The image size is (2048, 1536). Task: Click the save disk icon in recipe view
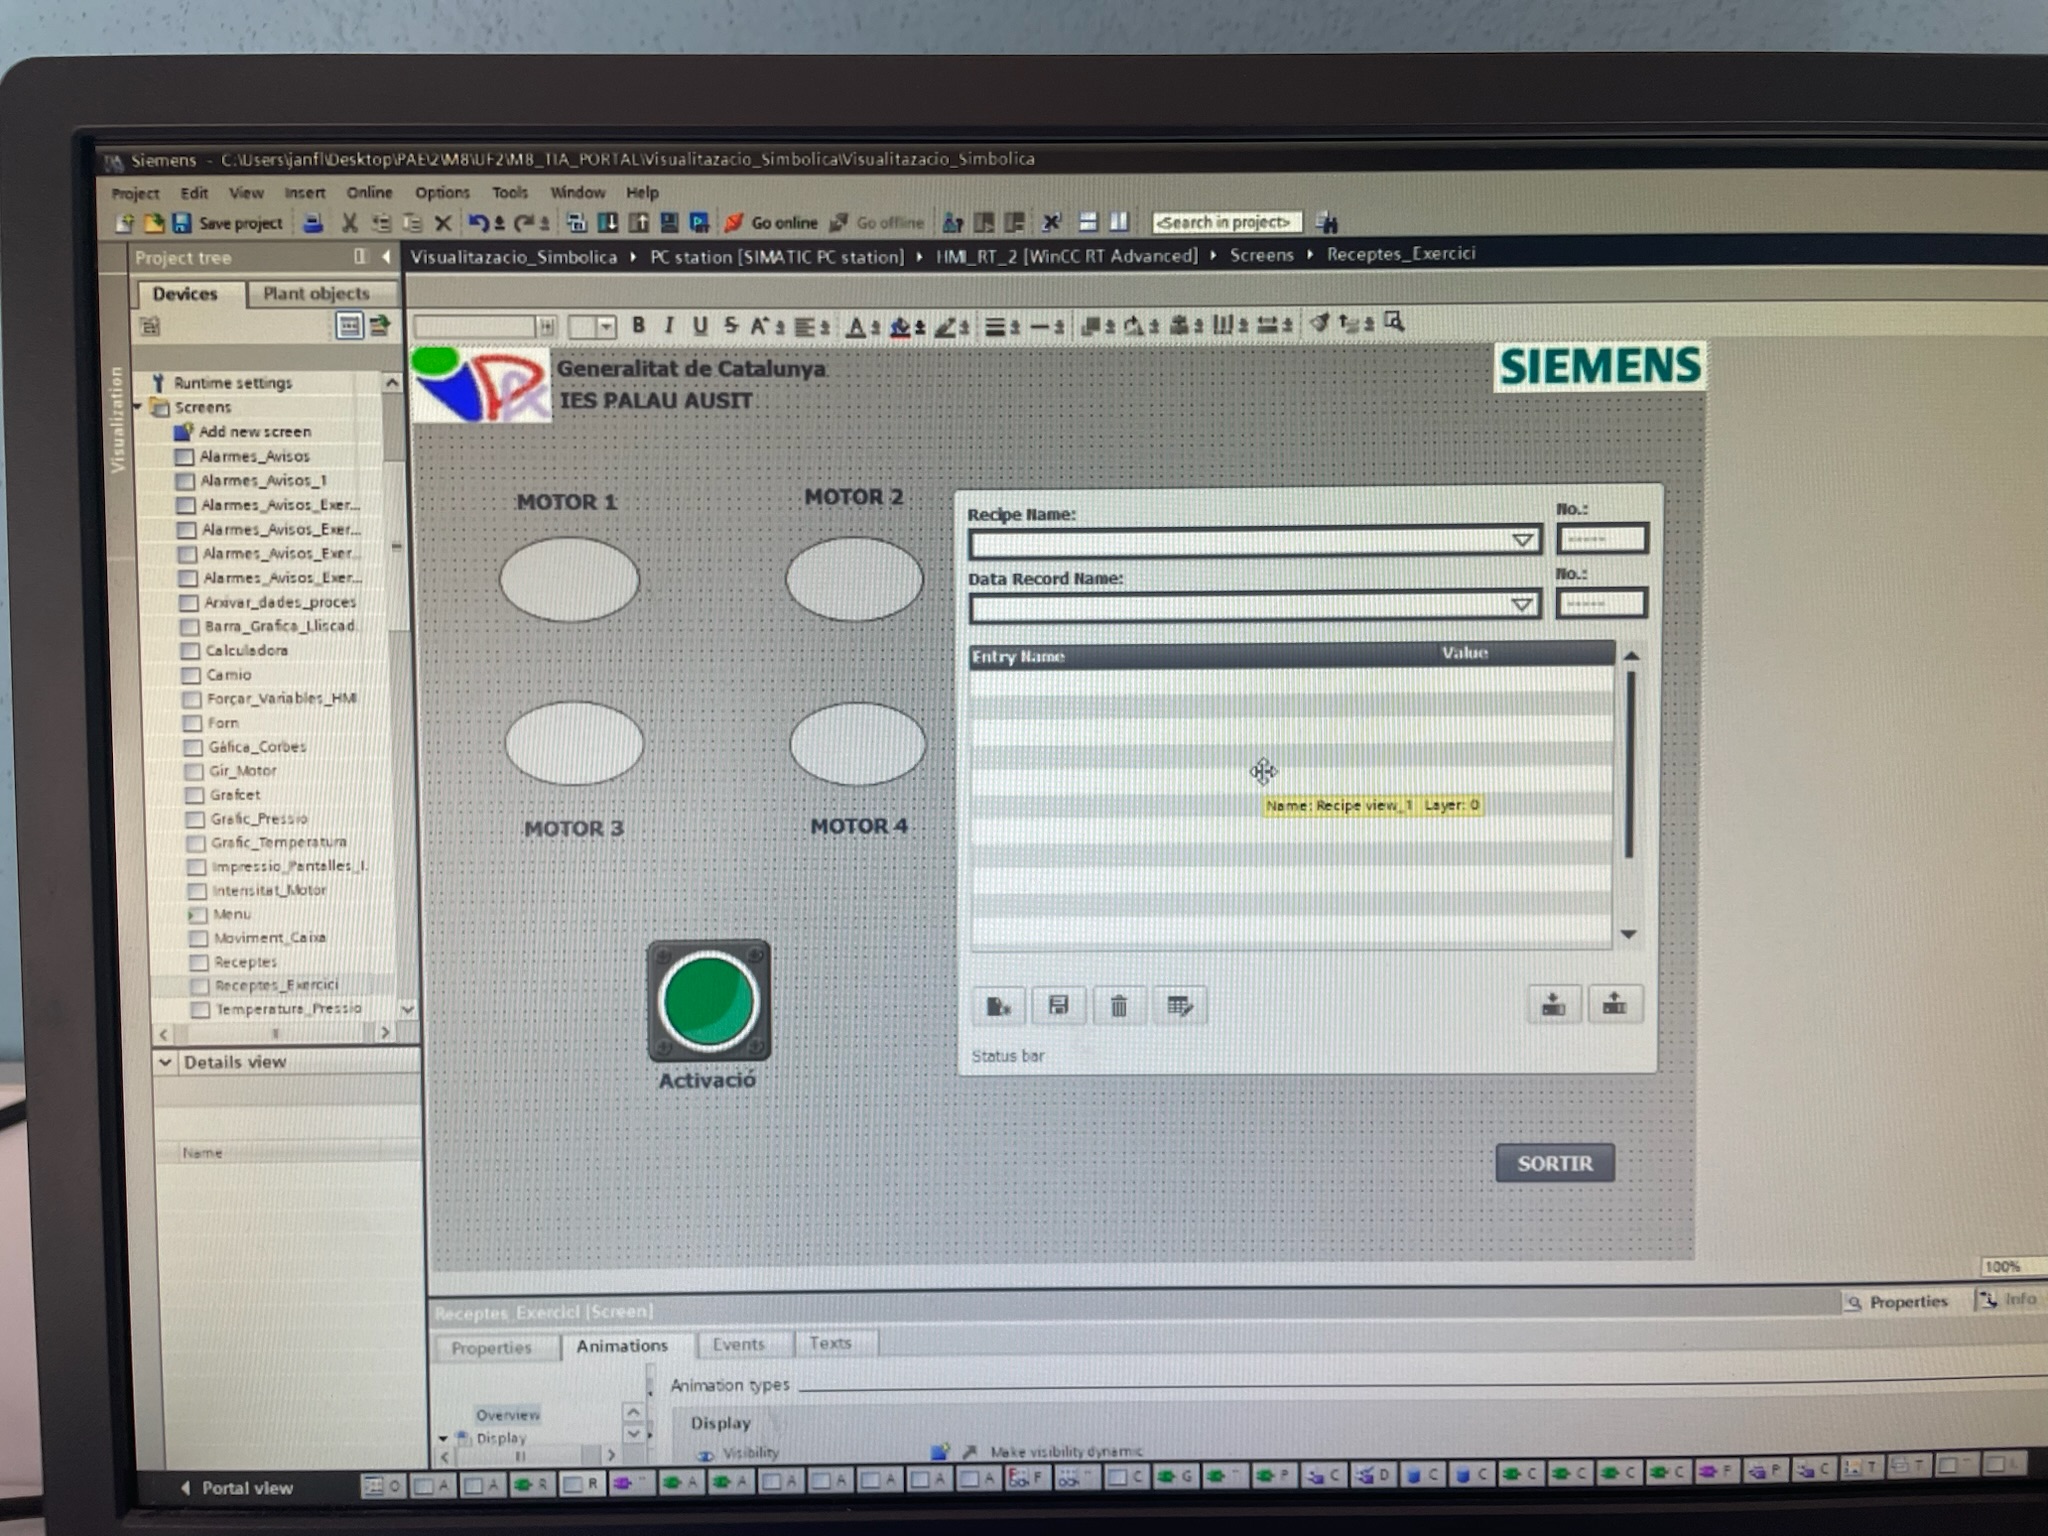click(1058, 1006)
